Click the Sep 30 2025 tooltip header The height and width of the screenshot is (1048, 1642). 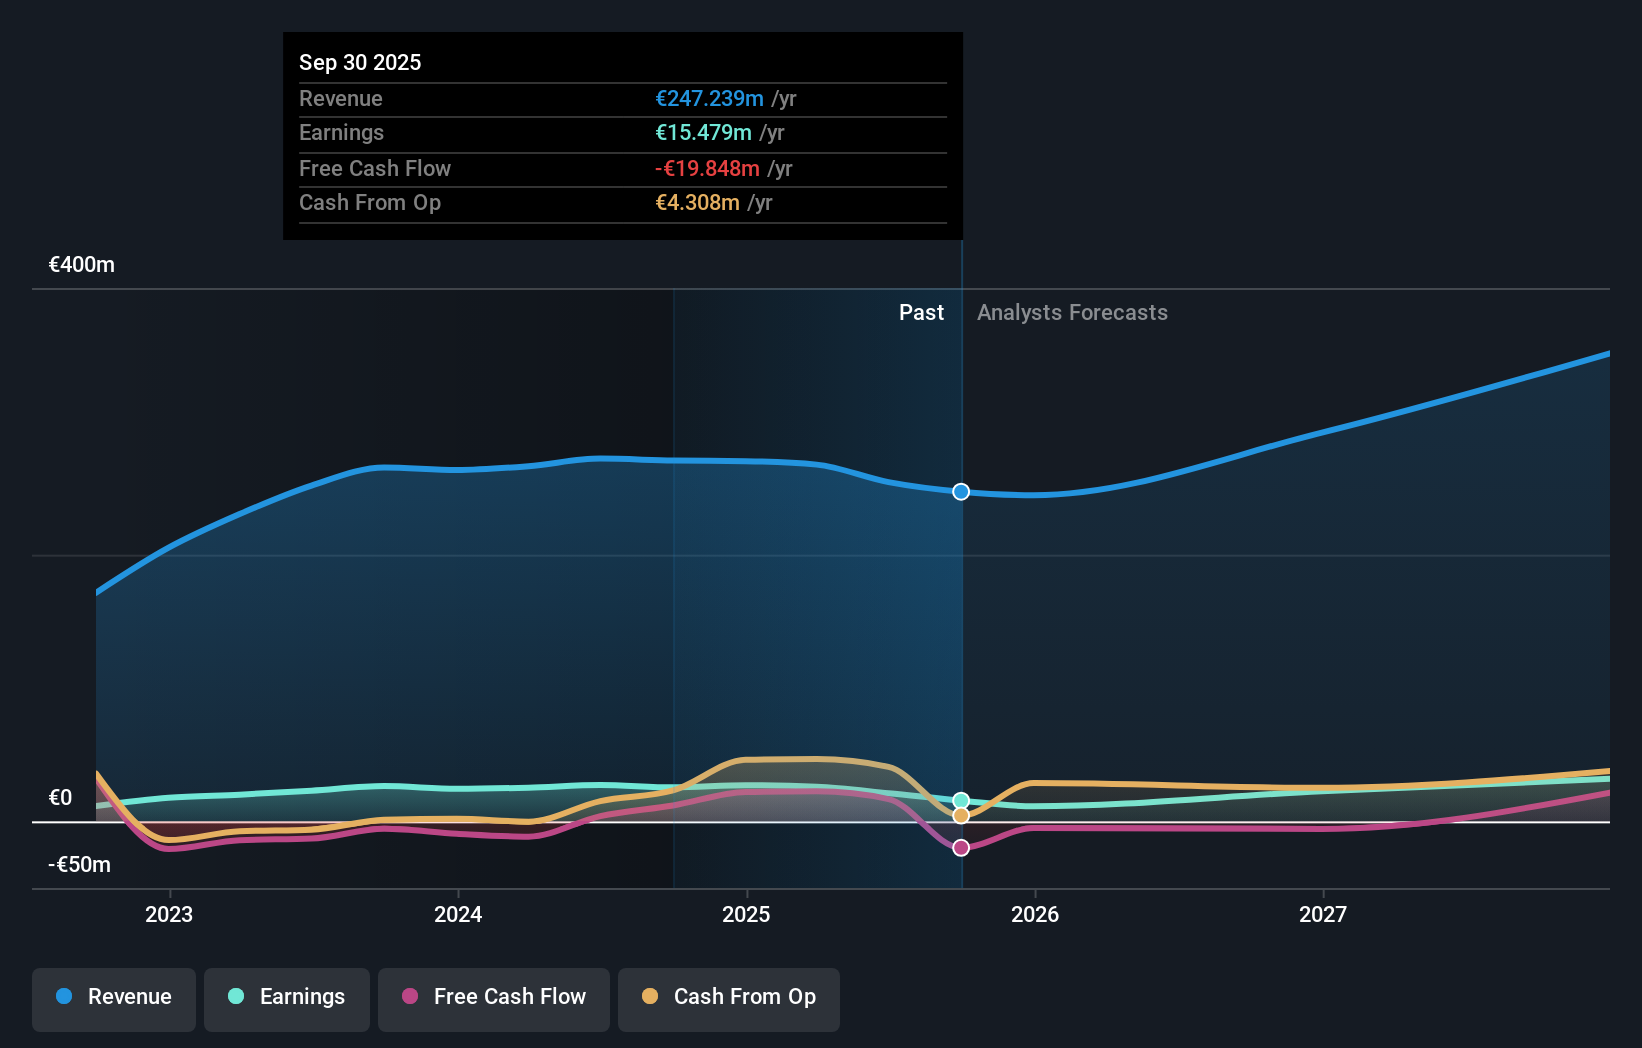(360, 62)
